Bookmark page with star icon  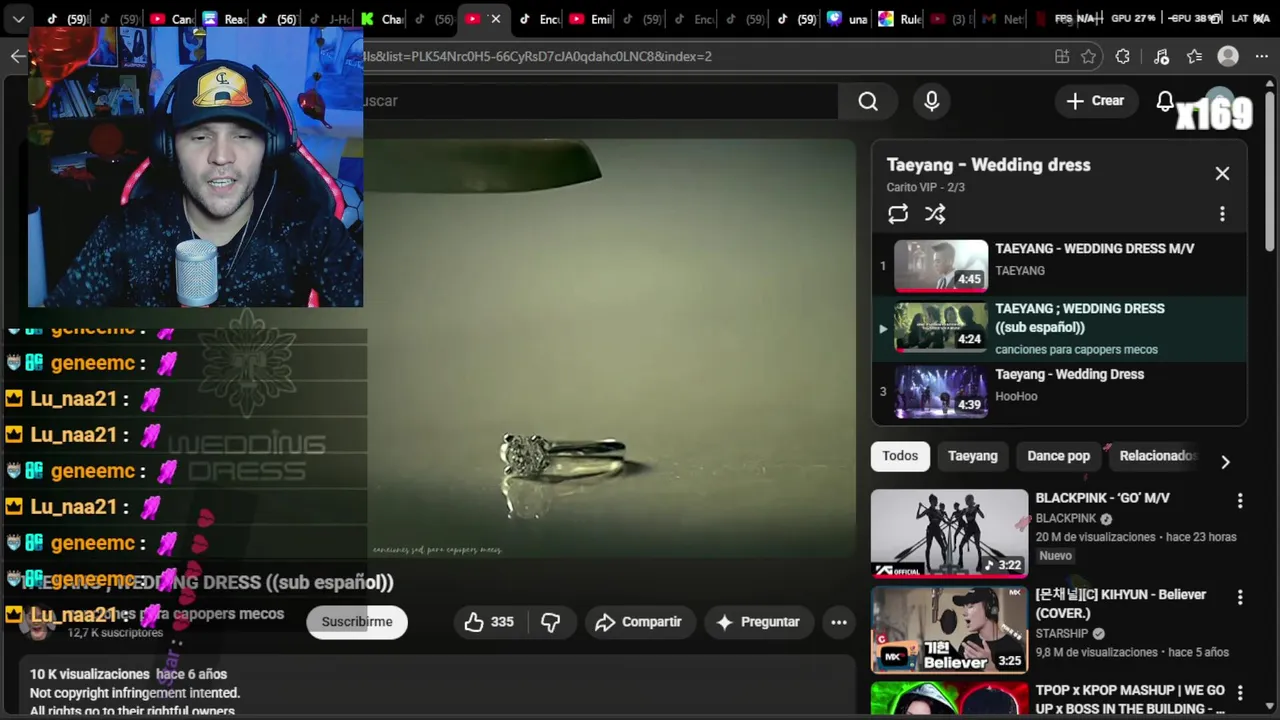click(x=1089, y=57)
